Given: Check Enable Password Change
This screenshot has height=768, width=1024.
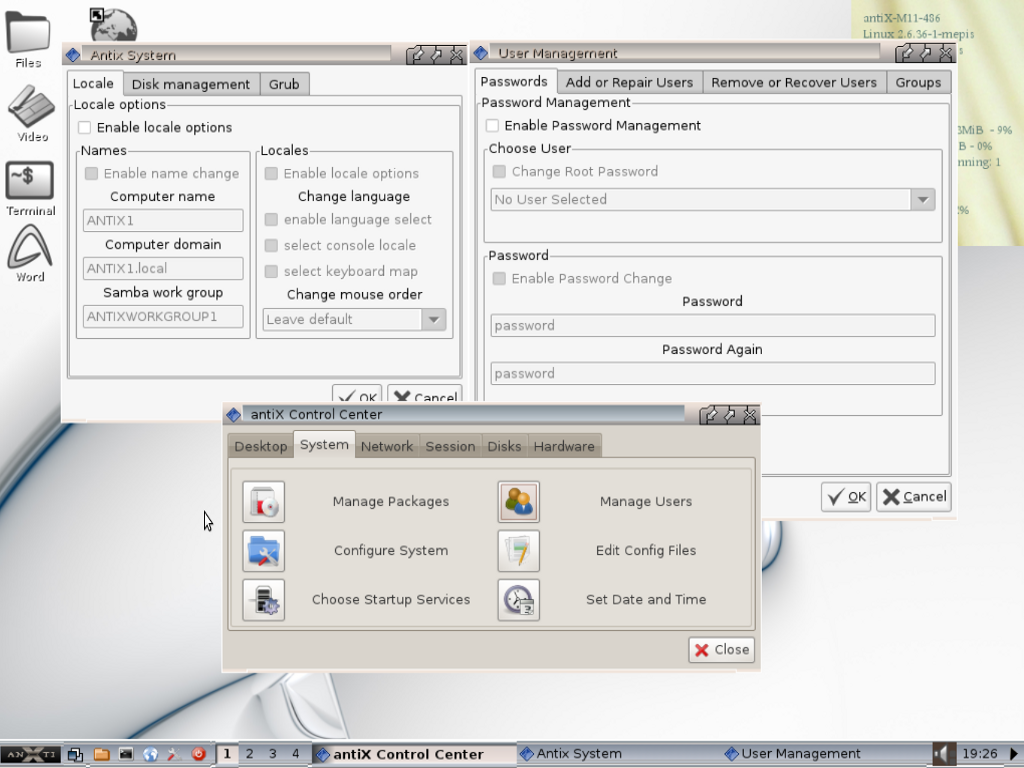Looking at the screenshot, I should click(500, 278).
